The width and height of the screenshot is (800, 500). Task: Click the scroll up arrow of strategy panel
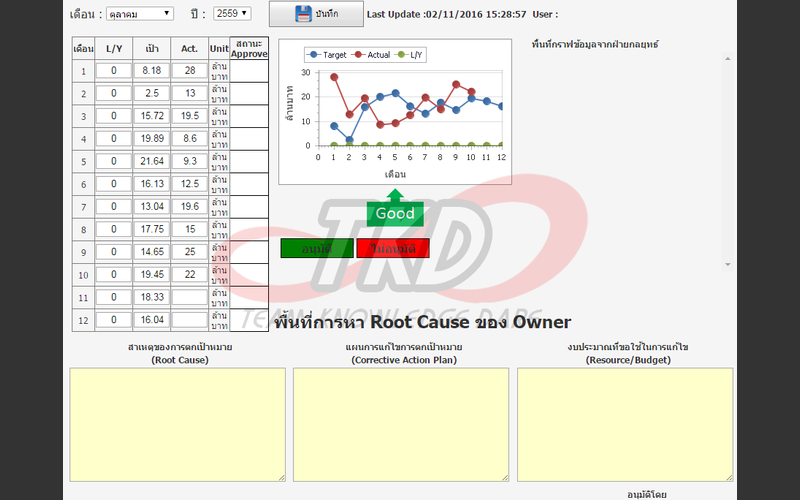pyautogui.click(x=728, y=59)
